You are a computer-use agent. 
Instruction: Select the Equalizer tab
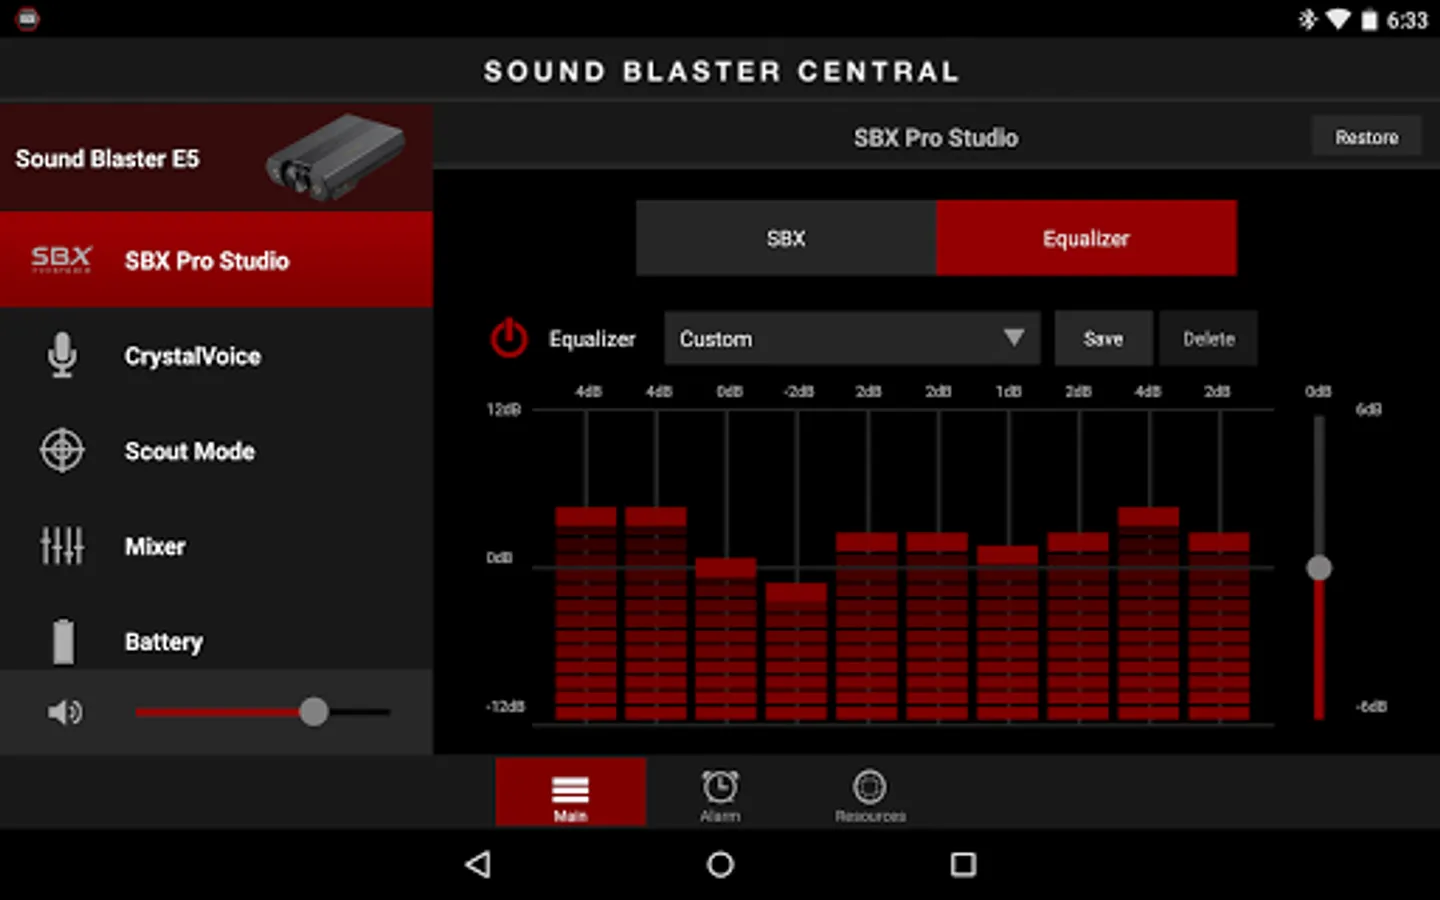(1087, 238)
